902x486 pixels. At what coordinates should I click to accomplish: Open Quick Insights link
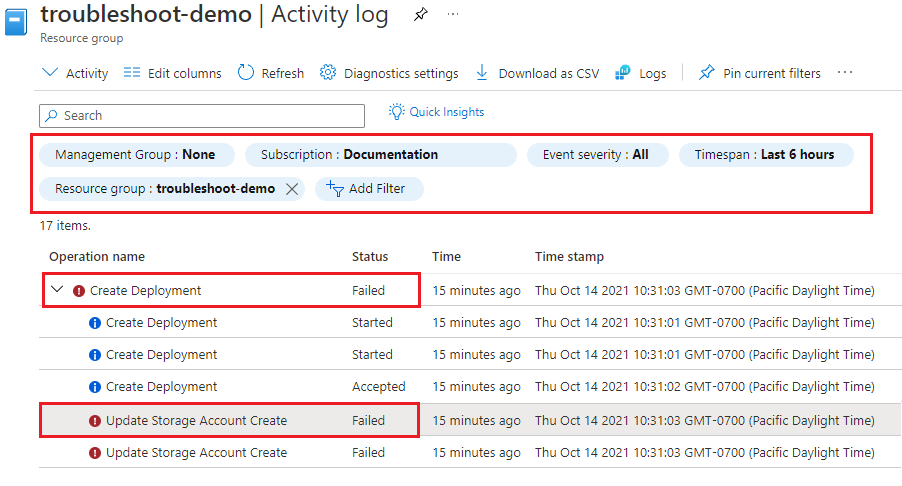(x=436, y=112)
